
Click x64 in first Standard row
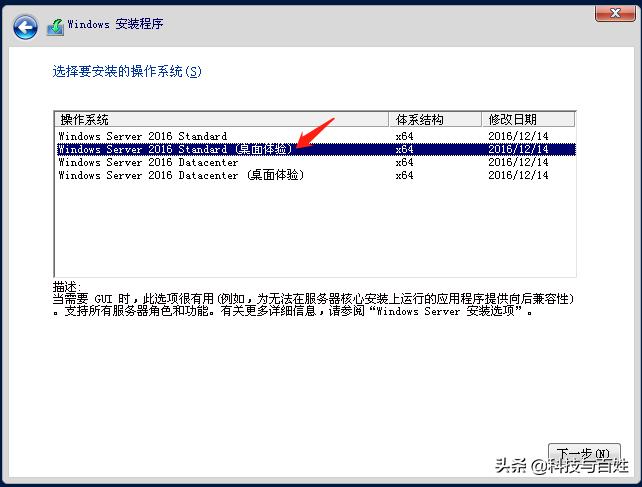[404, 136]
